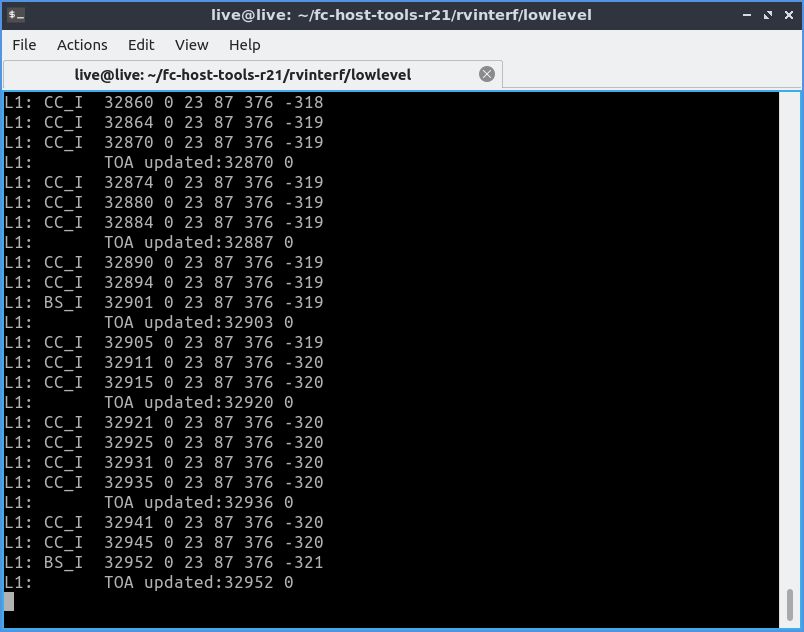The image size is (804, 632).
Task: Minimize the terminal window
Action: coord(747,15)
